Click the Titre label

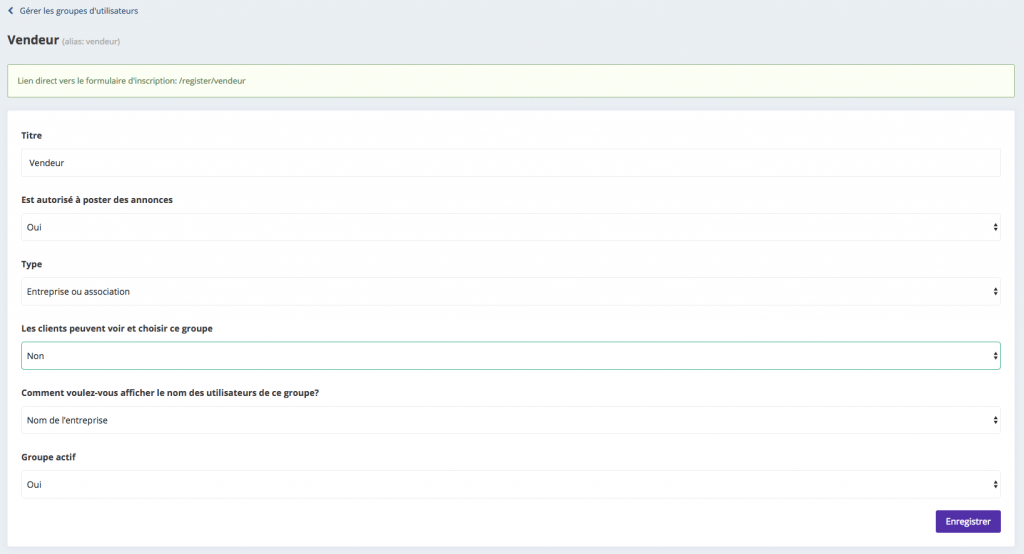pos(31,135)
